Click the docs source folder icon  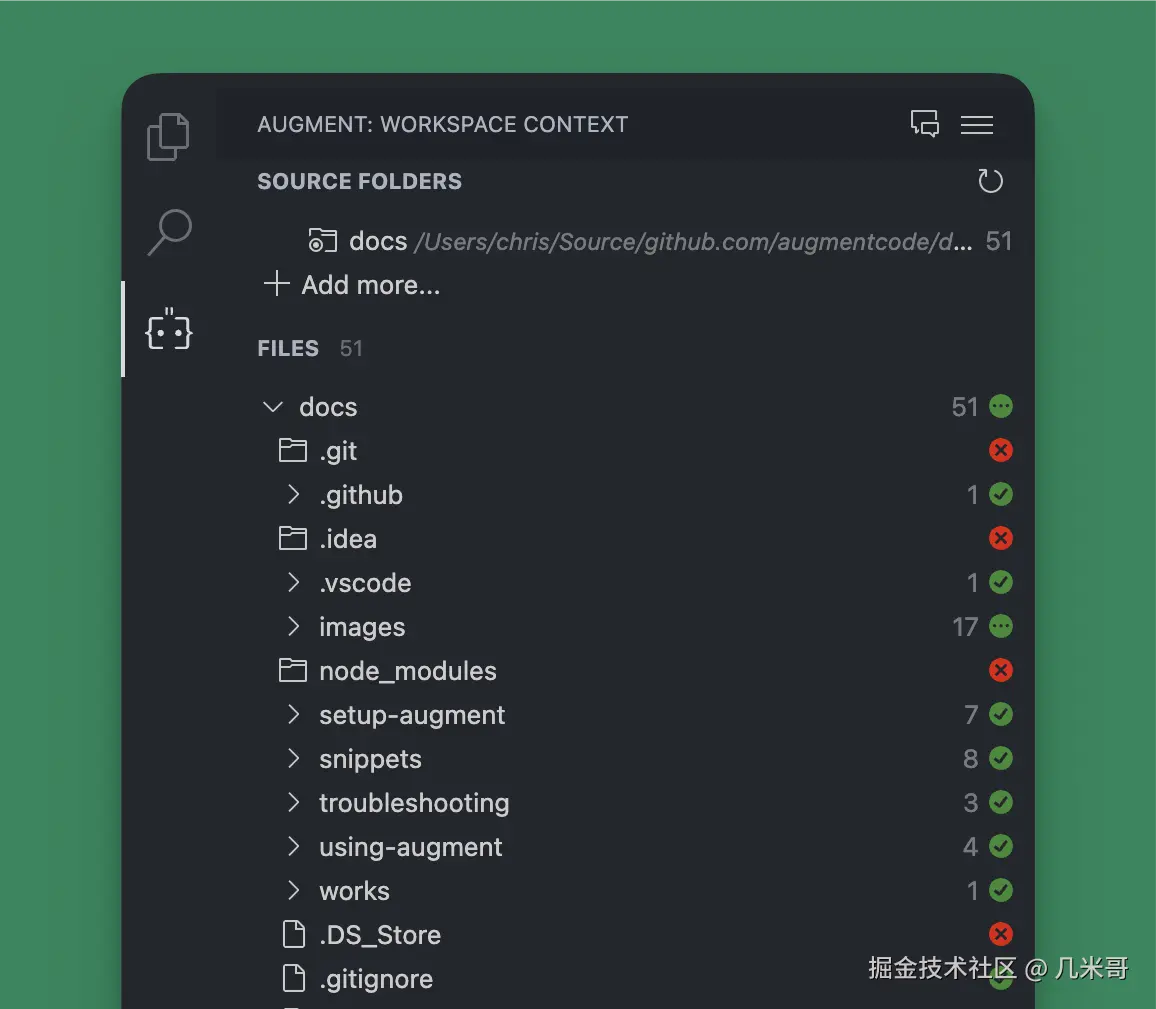coord(322,241)
